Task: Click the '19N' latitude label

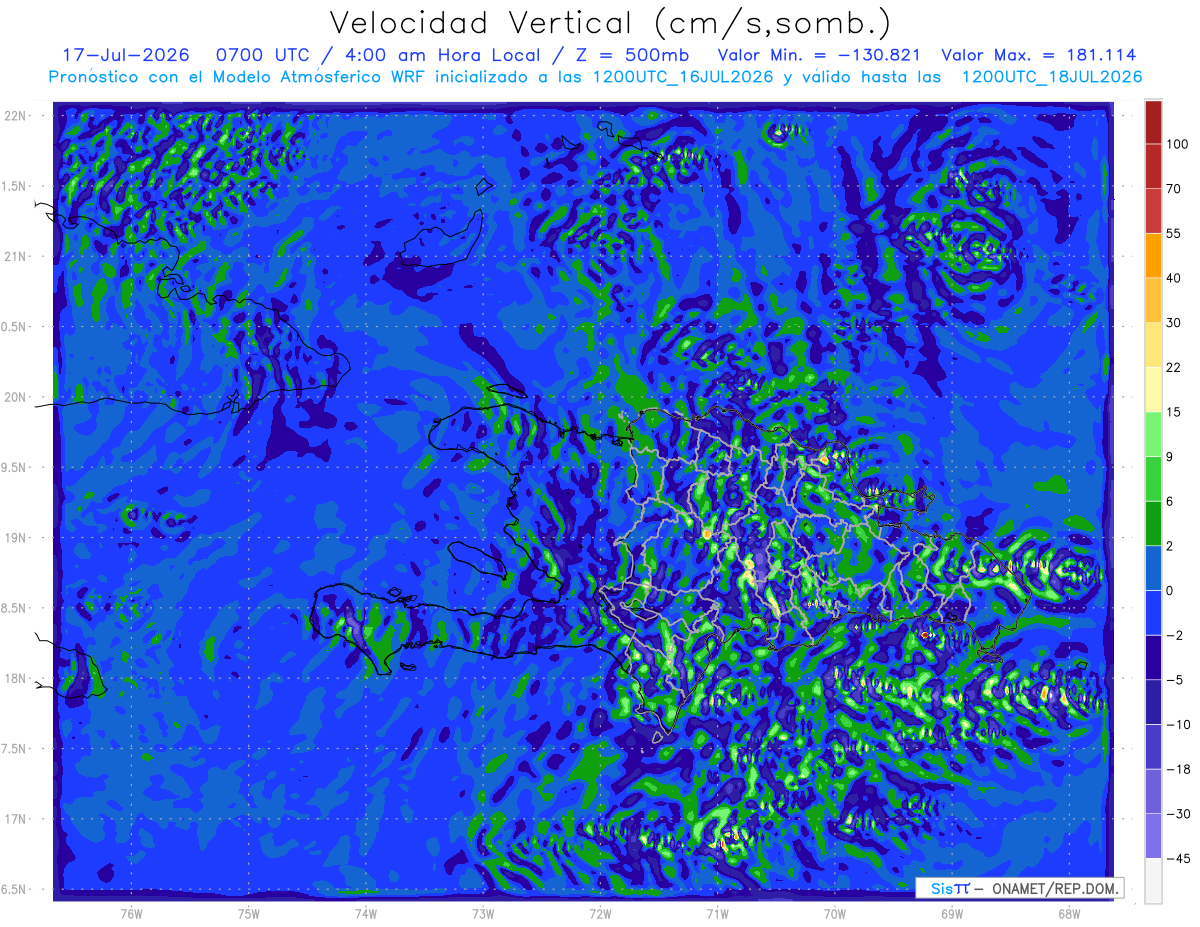Action: [x=15, y=538]
